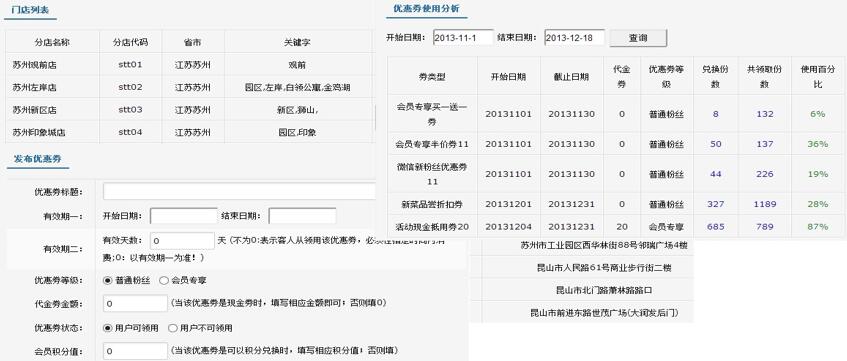The width and height of the screenshot is (847, 361).
Task: Click the 查询 query button
Action: pyautogui.click(x=638, y=38)
